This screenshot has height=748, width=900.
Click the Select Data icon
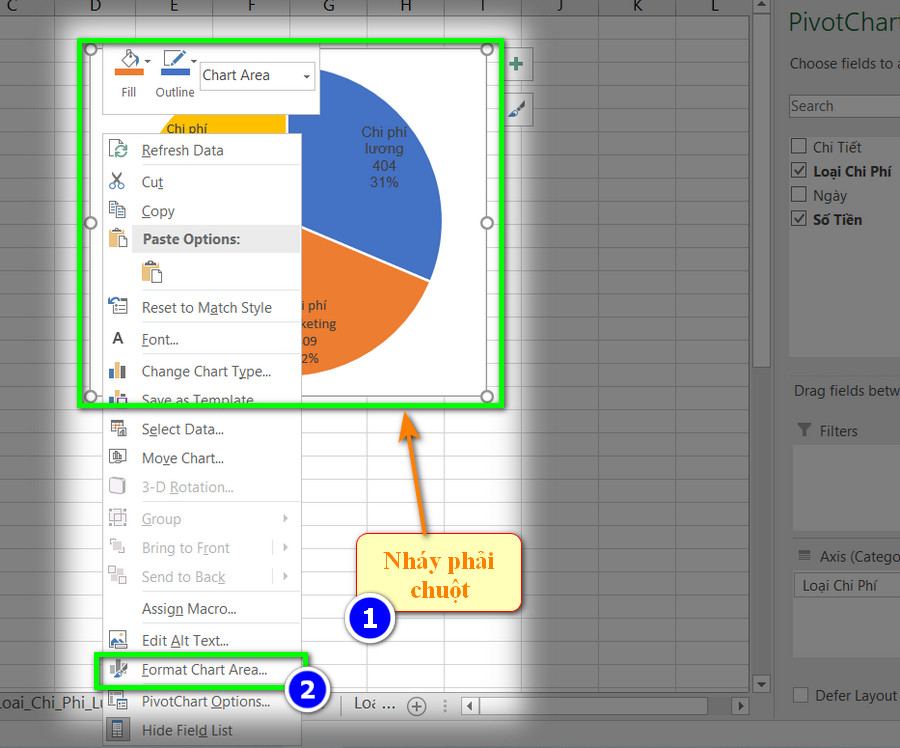tap(118, 428)
